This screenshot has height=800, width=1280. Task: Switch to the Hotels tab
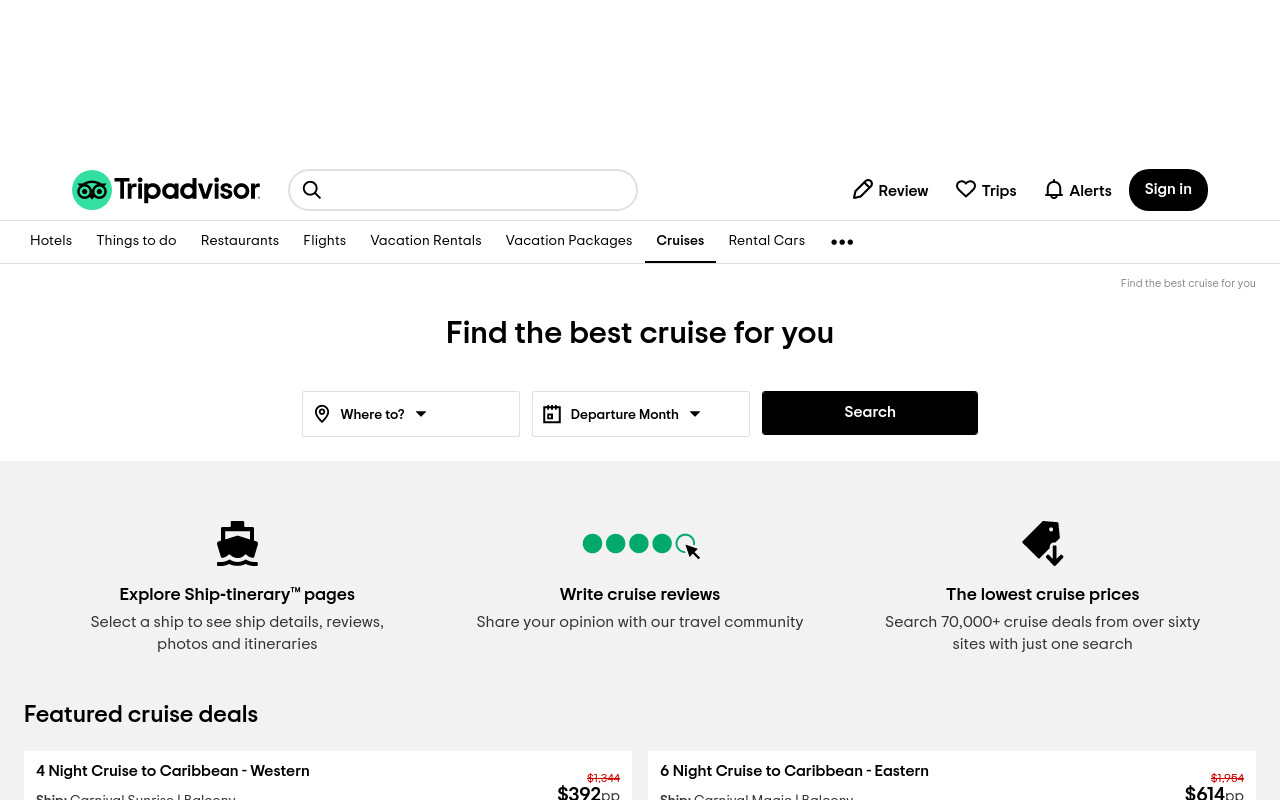[51, 241]
